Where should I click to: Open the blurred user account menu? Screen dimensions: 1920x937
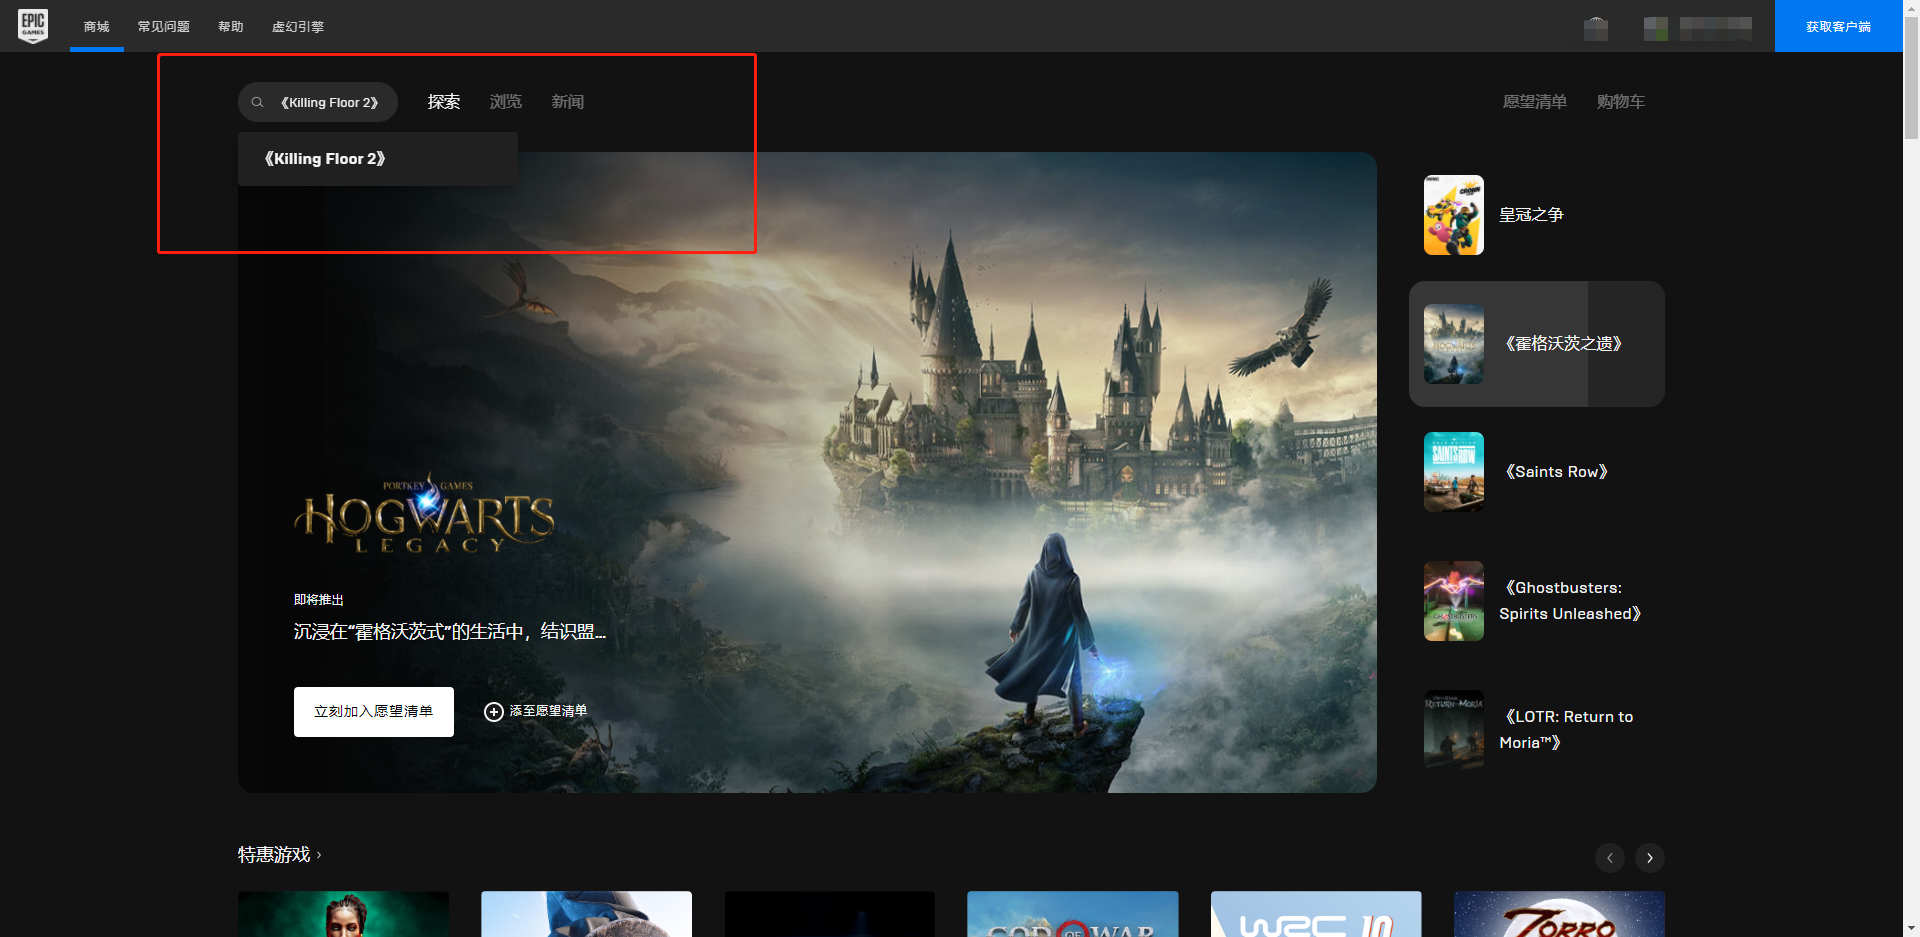(x=1698, y=28)
